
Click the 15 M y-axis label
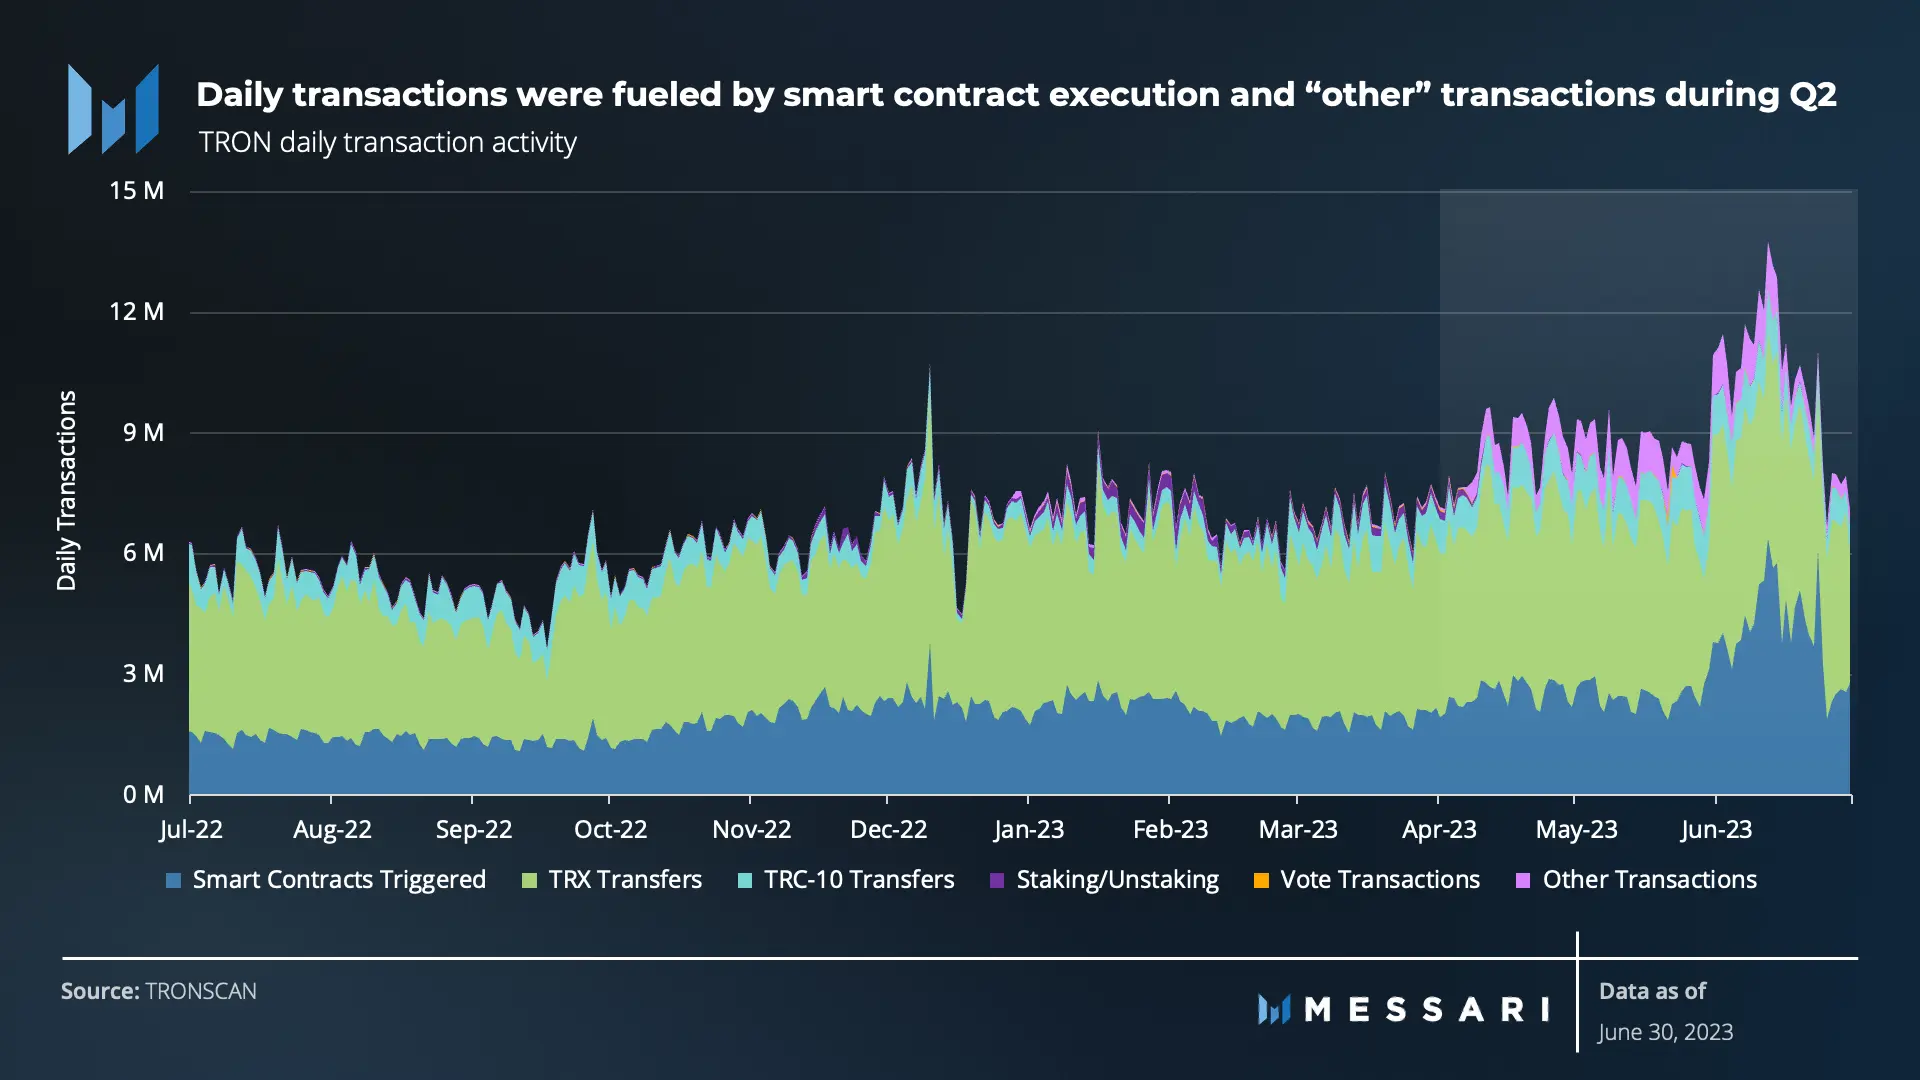[137, 191]
